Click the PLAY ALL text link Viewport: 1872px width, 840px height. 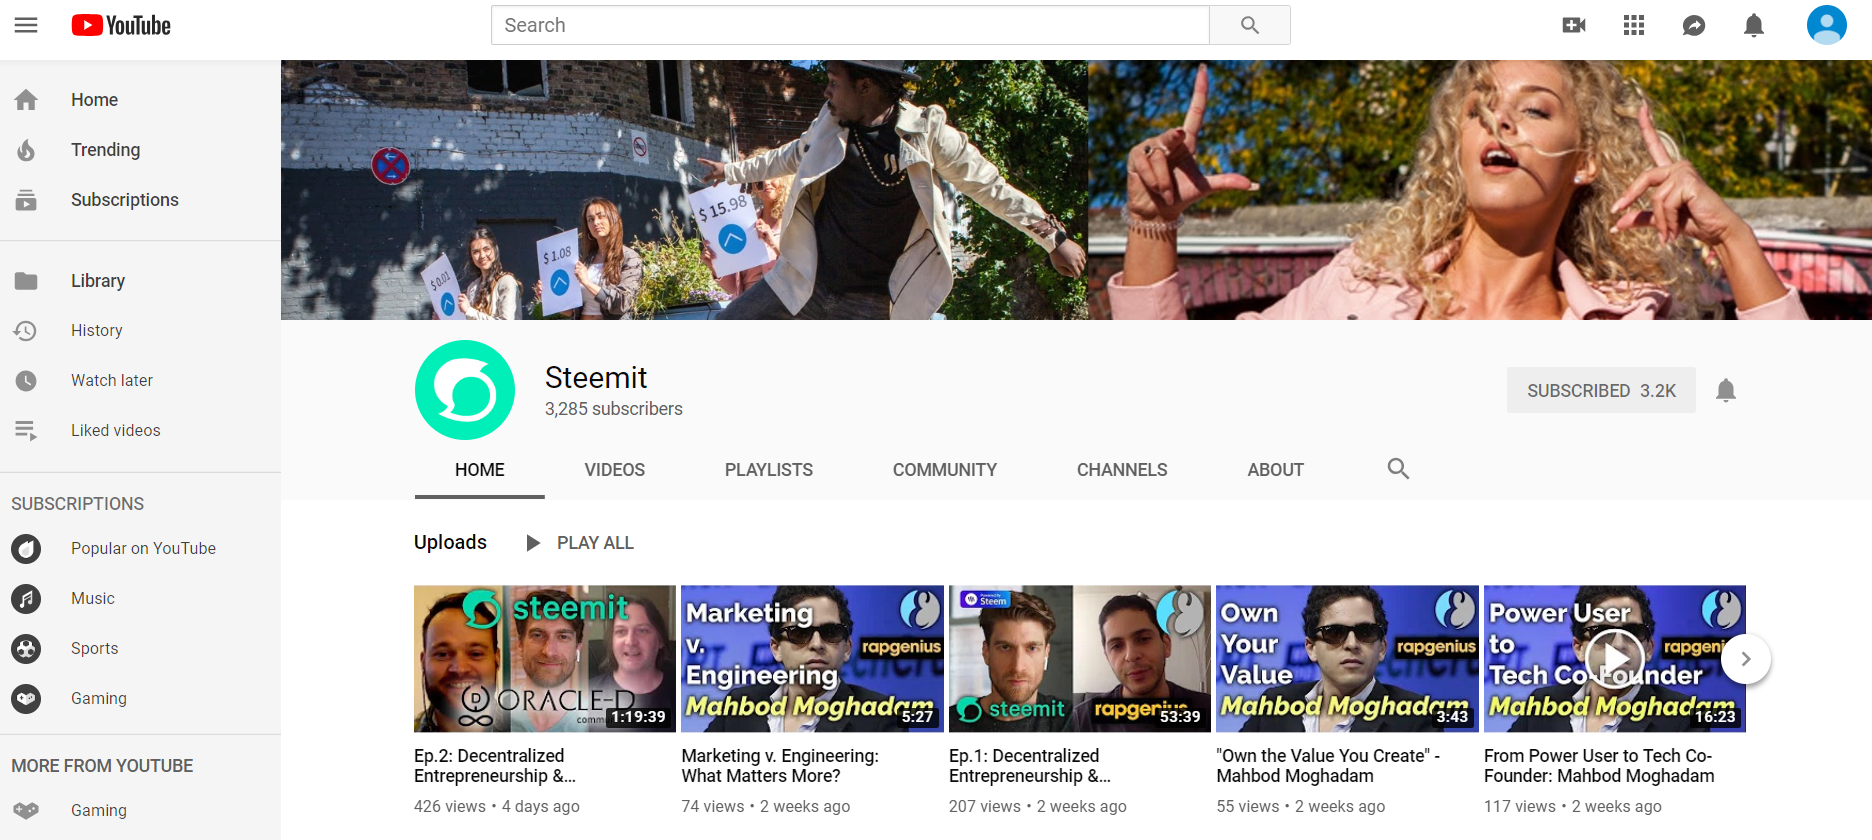(595, 543)
